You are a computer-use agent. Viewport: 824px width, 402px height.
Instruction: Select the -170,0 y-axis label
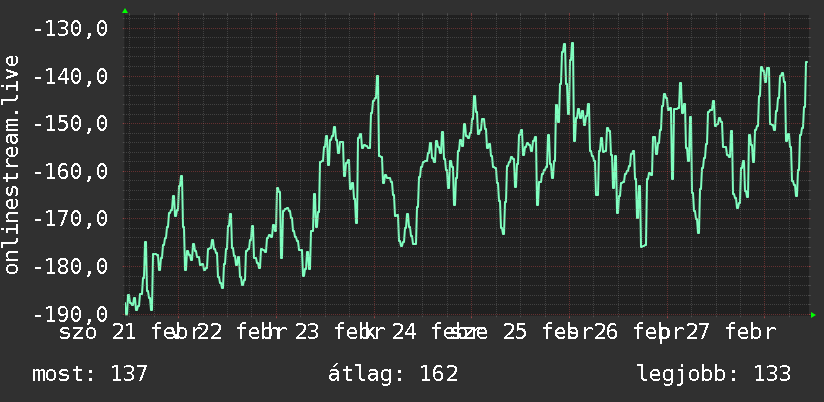click(x=70, y=219)
